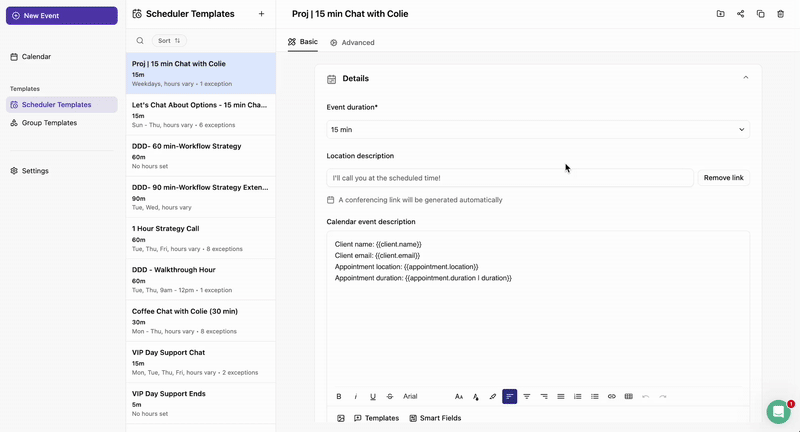
Task: Collapse the Details section
Action: [x=745, y=78]
